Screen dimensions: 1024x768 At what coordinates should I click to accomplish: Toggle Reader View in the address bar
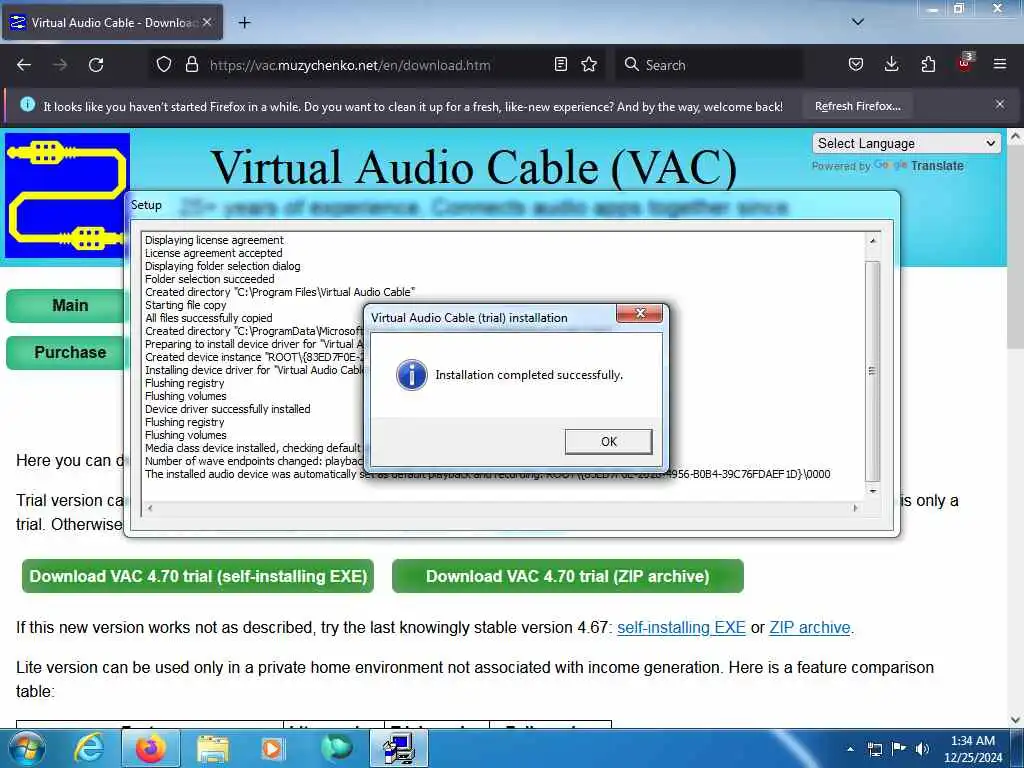coord(560,65)
